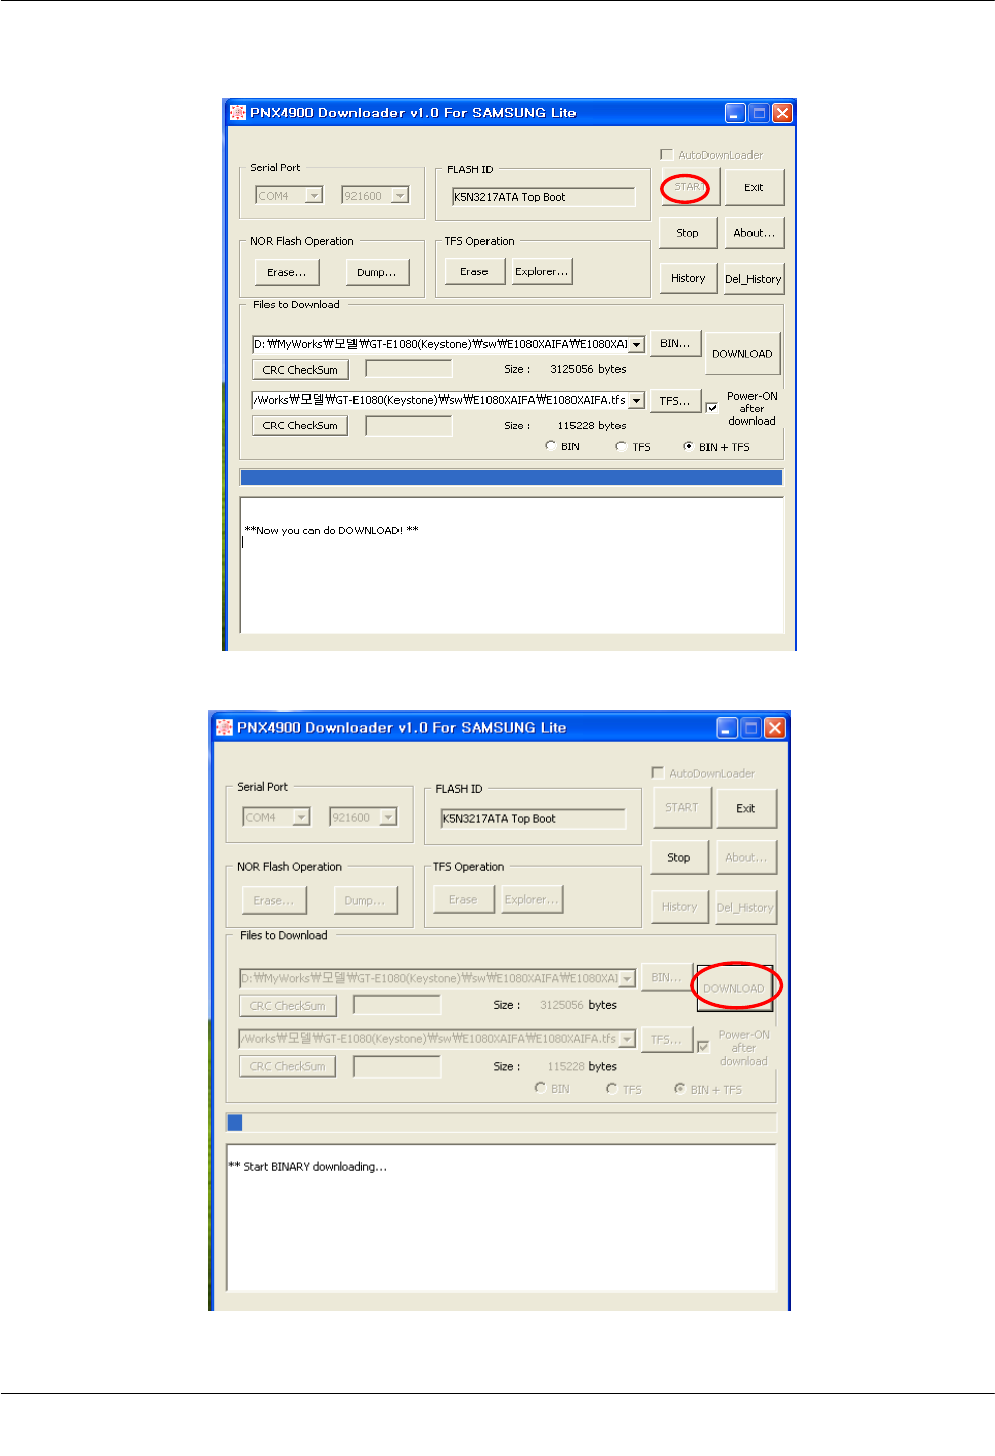Select BIN + TFS radio in upper window
The width and height of the screenshot is (995, 1456).
point(688,446)
